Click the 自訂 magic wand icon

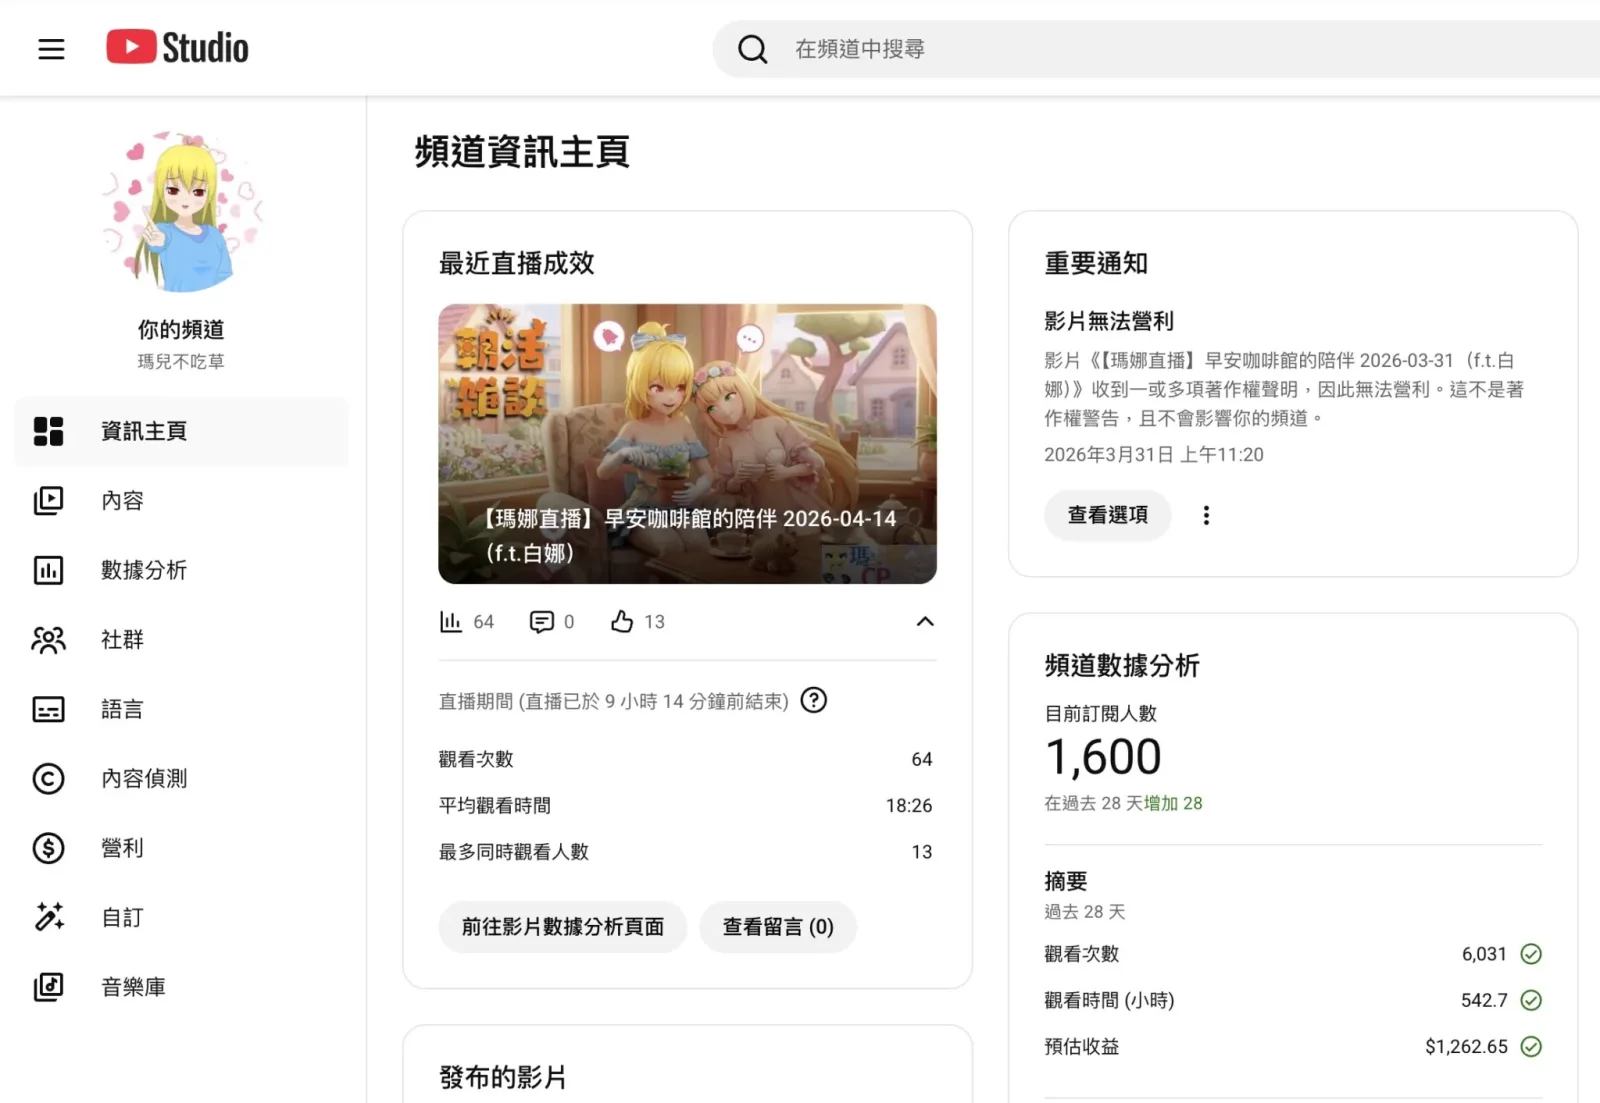coord(48,917)
